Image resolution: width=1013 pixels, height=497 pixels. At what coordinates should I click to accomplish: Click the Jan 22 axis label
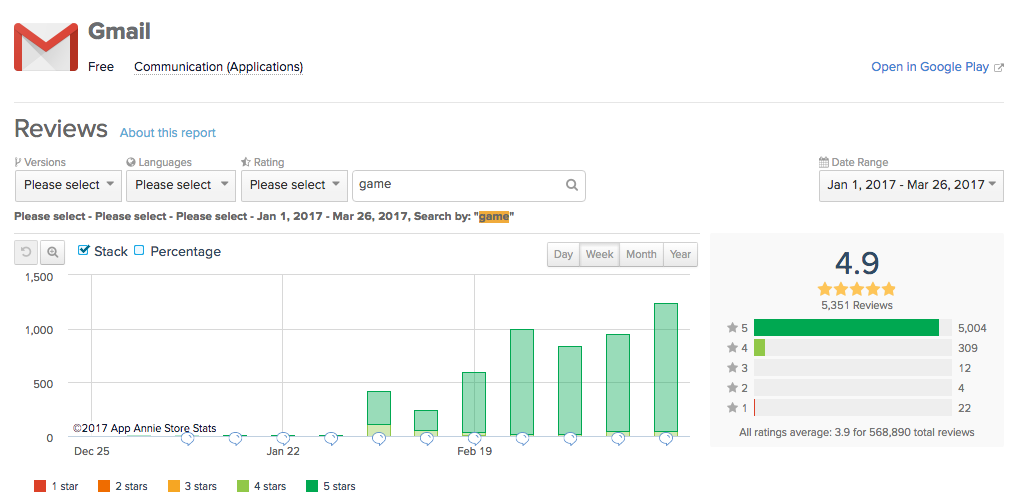[x=283, y=451]
